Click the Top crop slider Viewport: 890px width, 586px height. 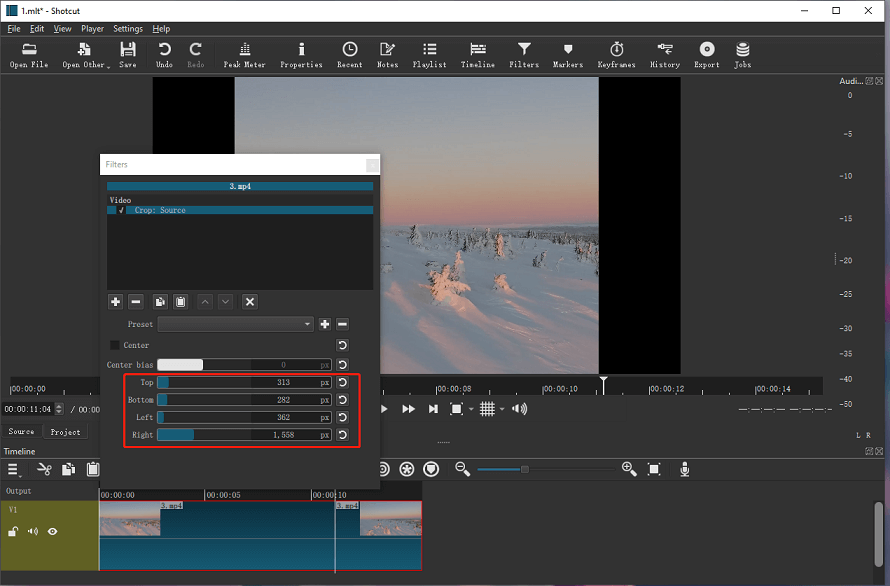244,382
